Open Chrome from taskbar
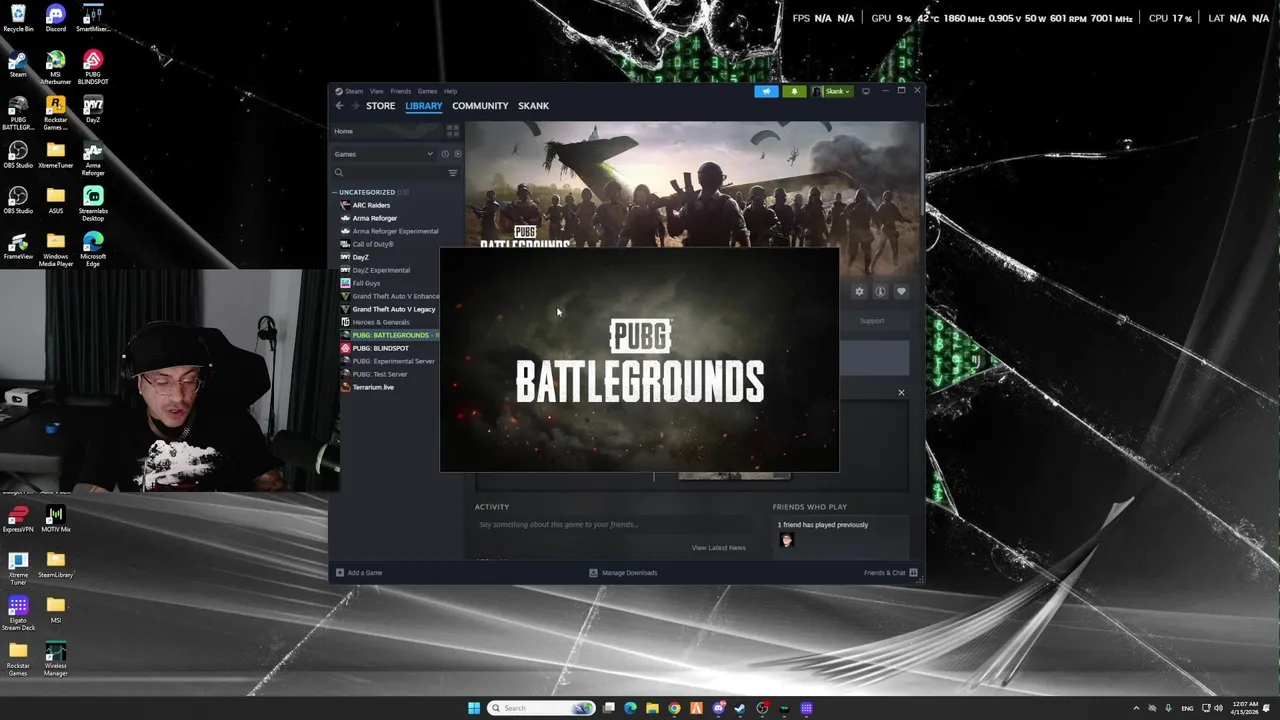The image size is (1280, 720). point(674,708)
